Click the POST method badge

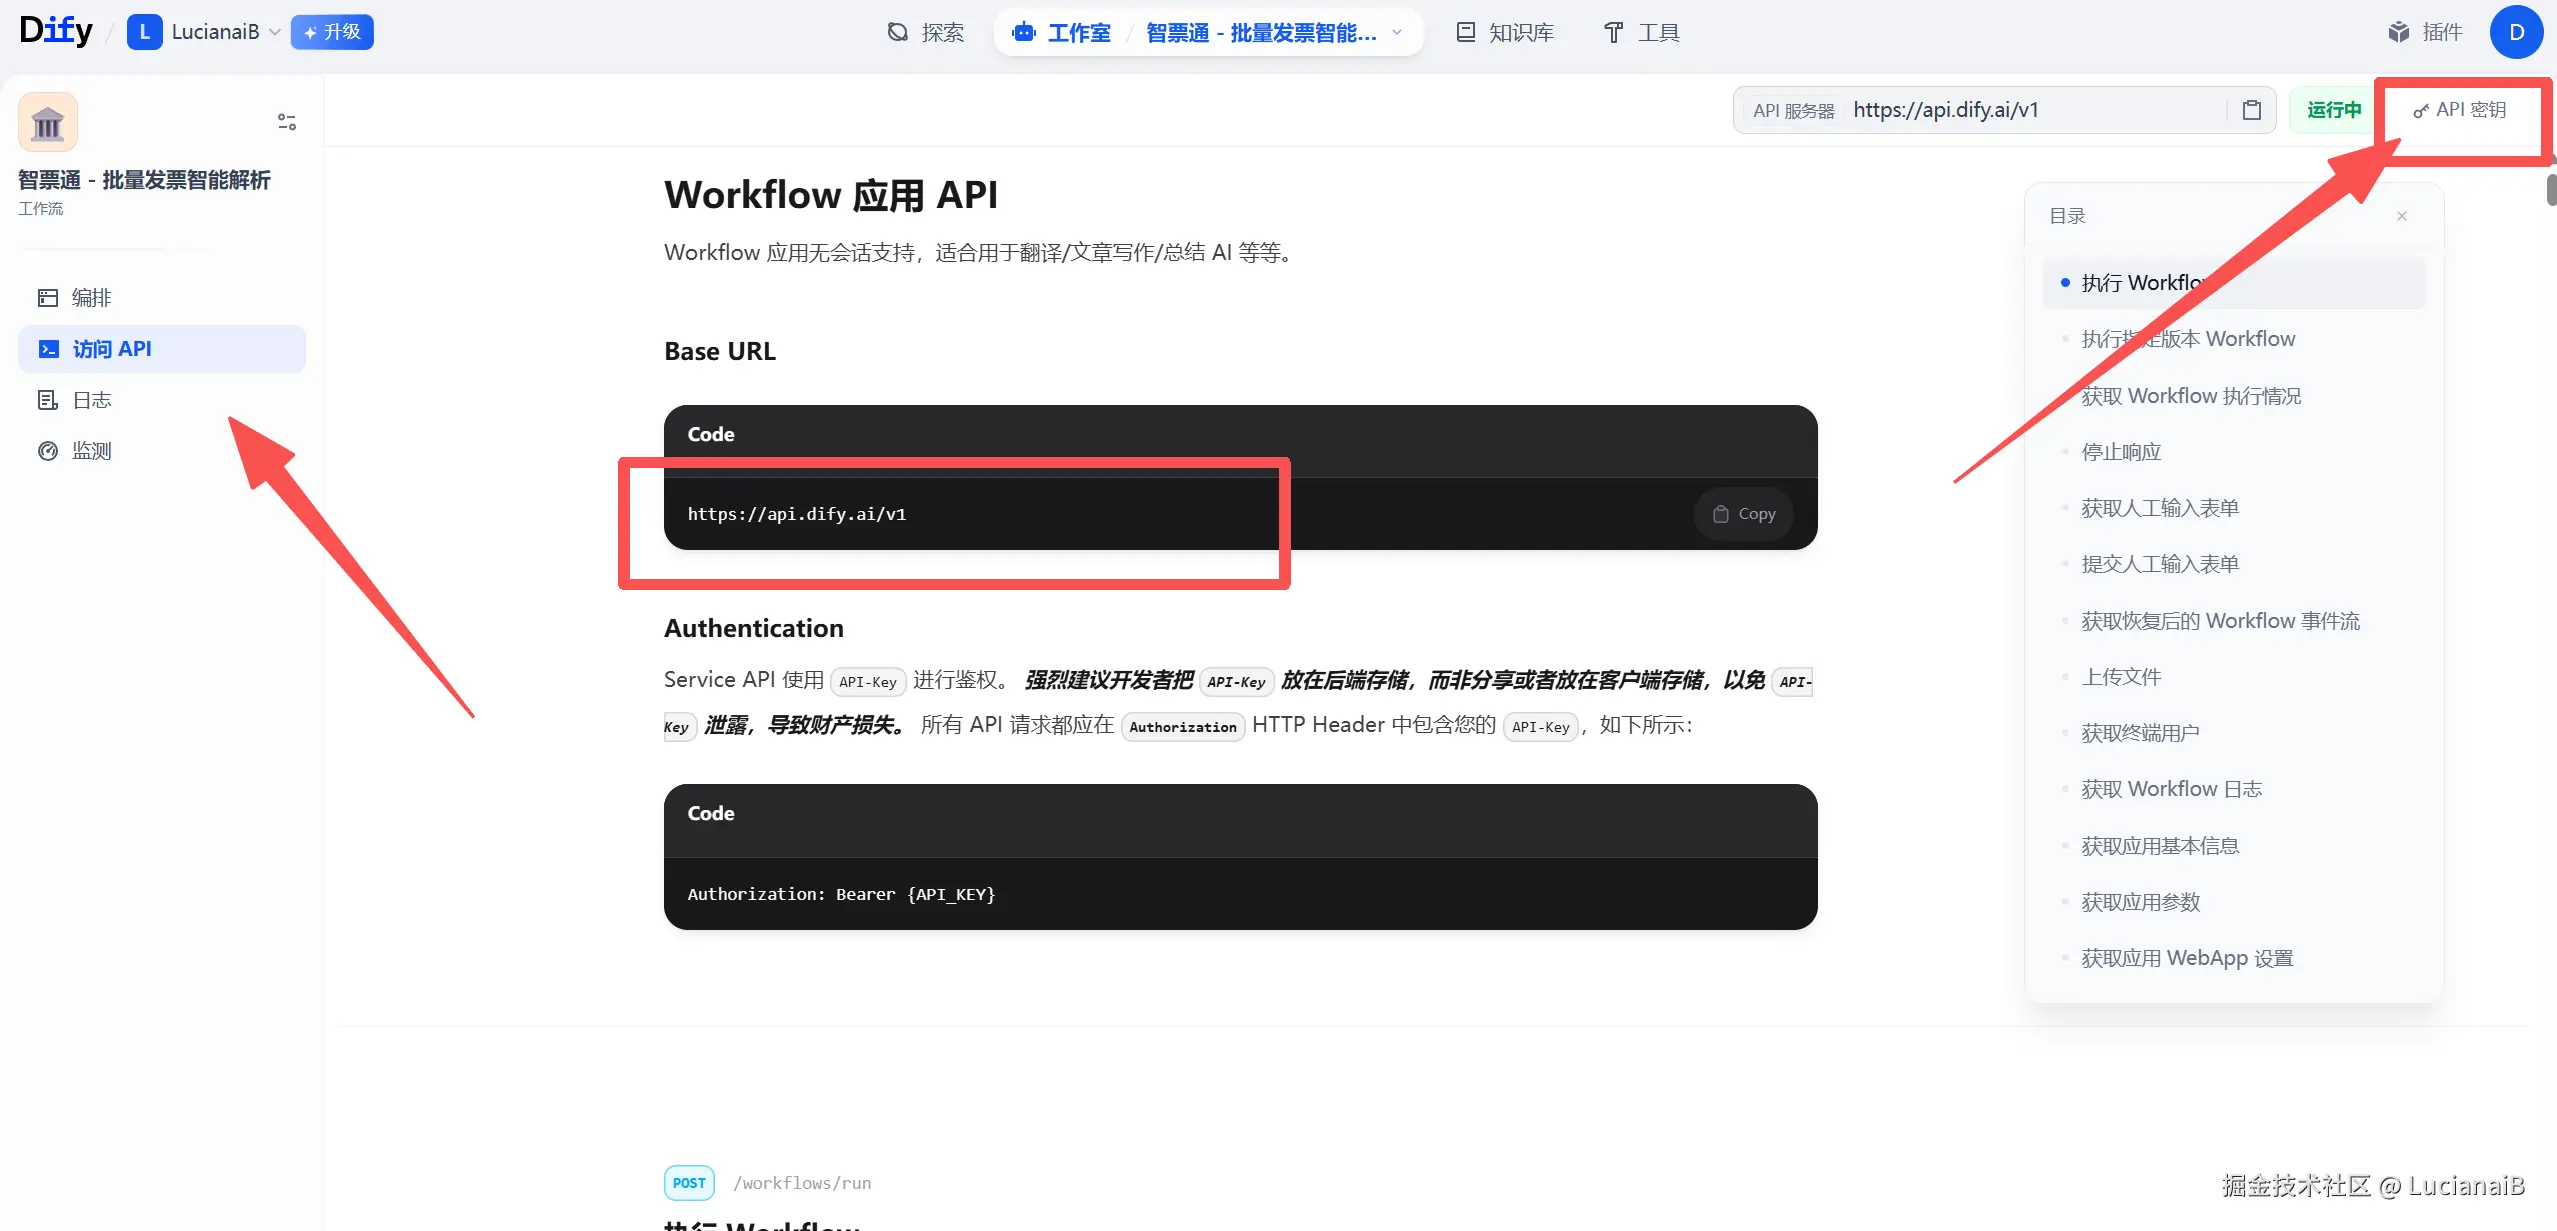click(x=689, y=1183)
